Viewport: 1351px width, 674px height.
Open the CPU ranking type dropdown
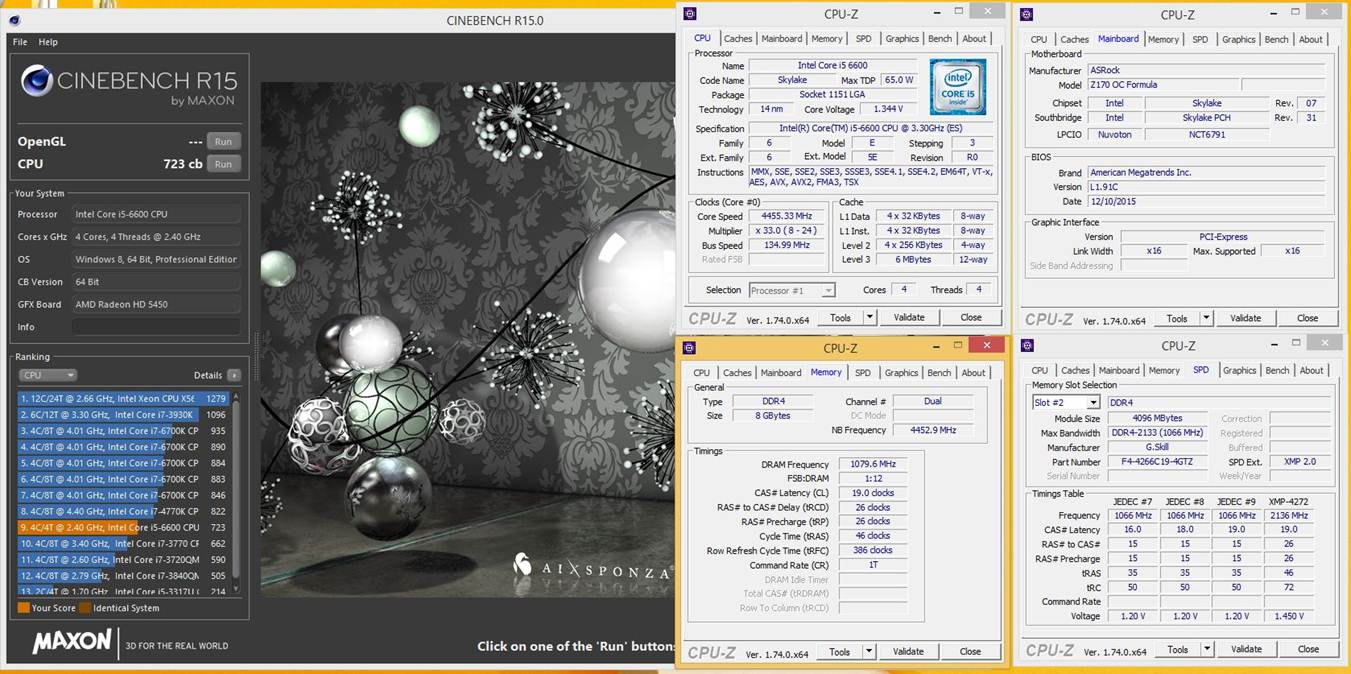coord(47,375)
